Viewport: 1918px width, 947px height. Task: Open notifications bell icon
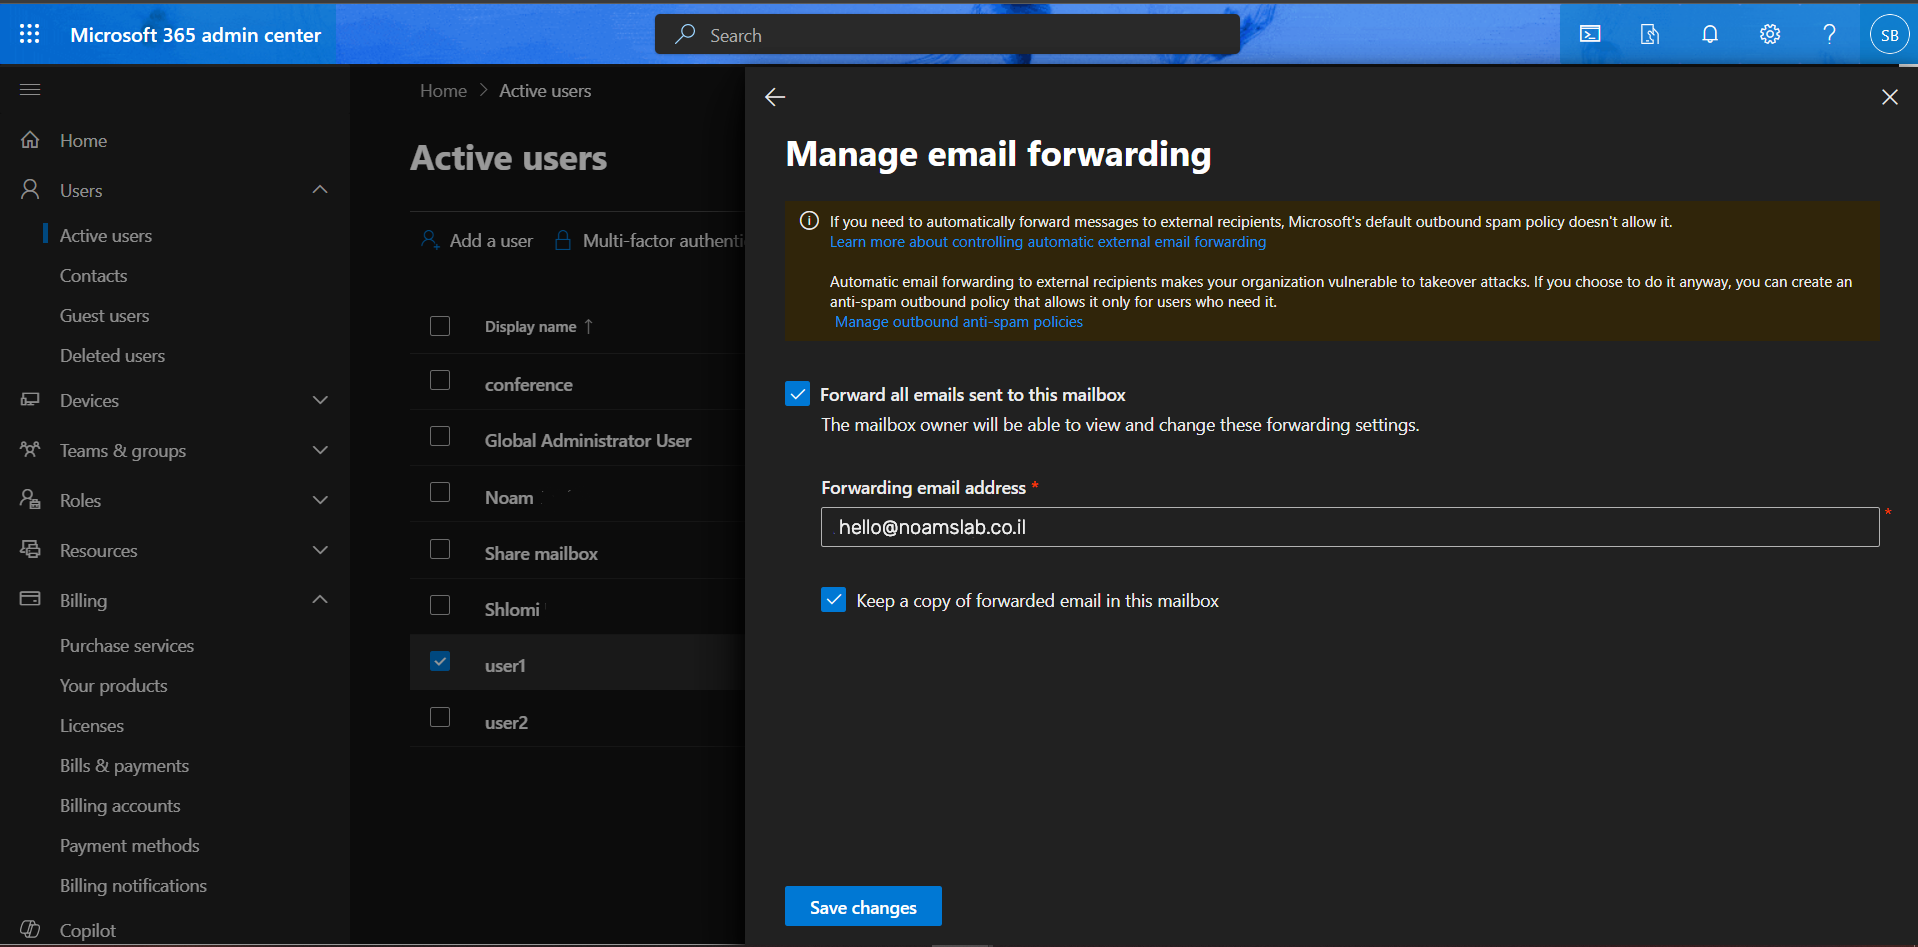(x=1710, y=34)
